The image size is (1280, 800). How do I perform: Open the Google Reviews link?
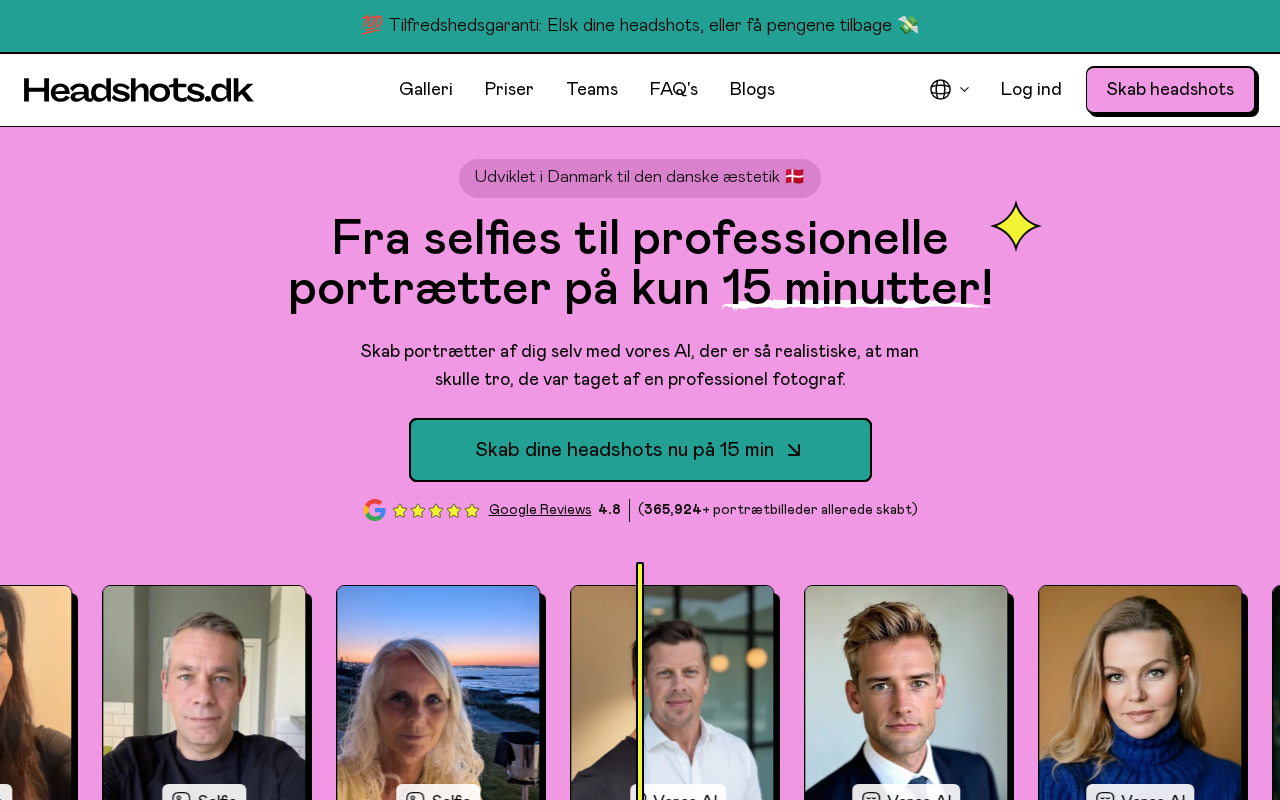click(540, 510)
